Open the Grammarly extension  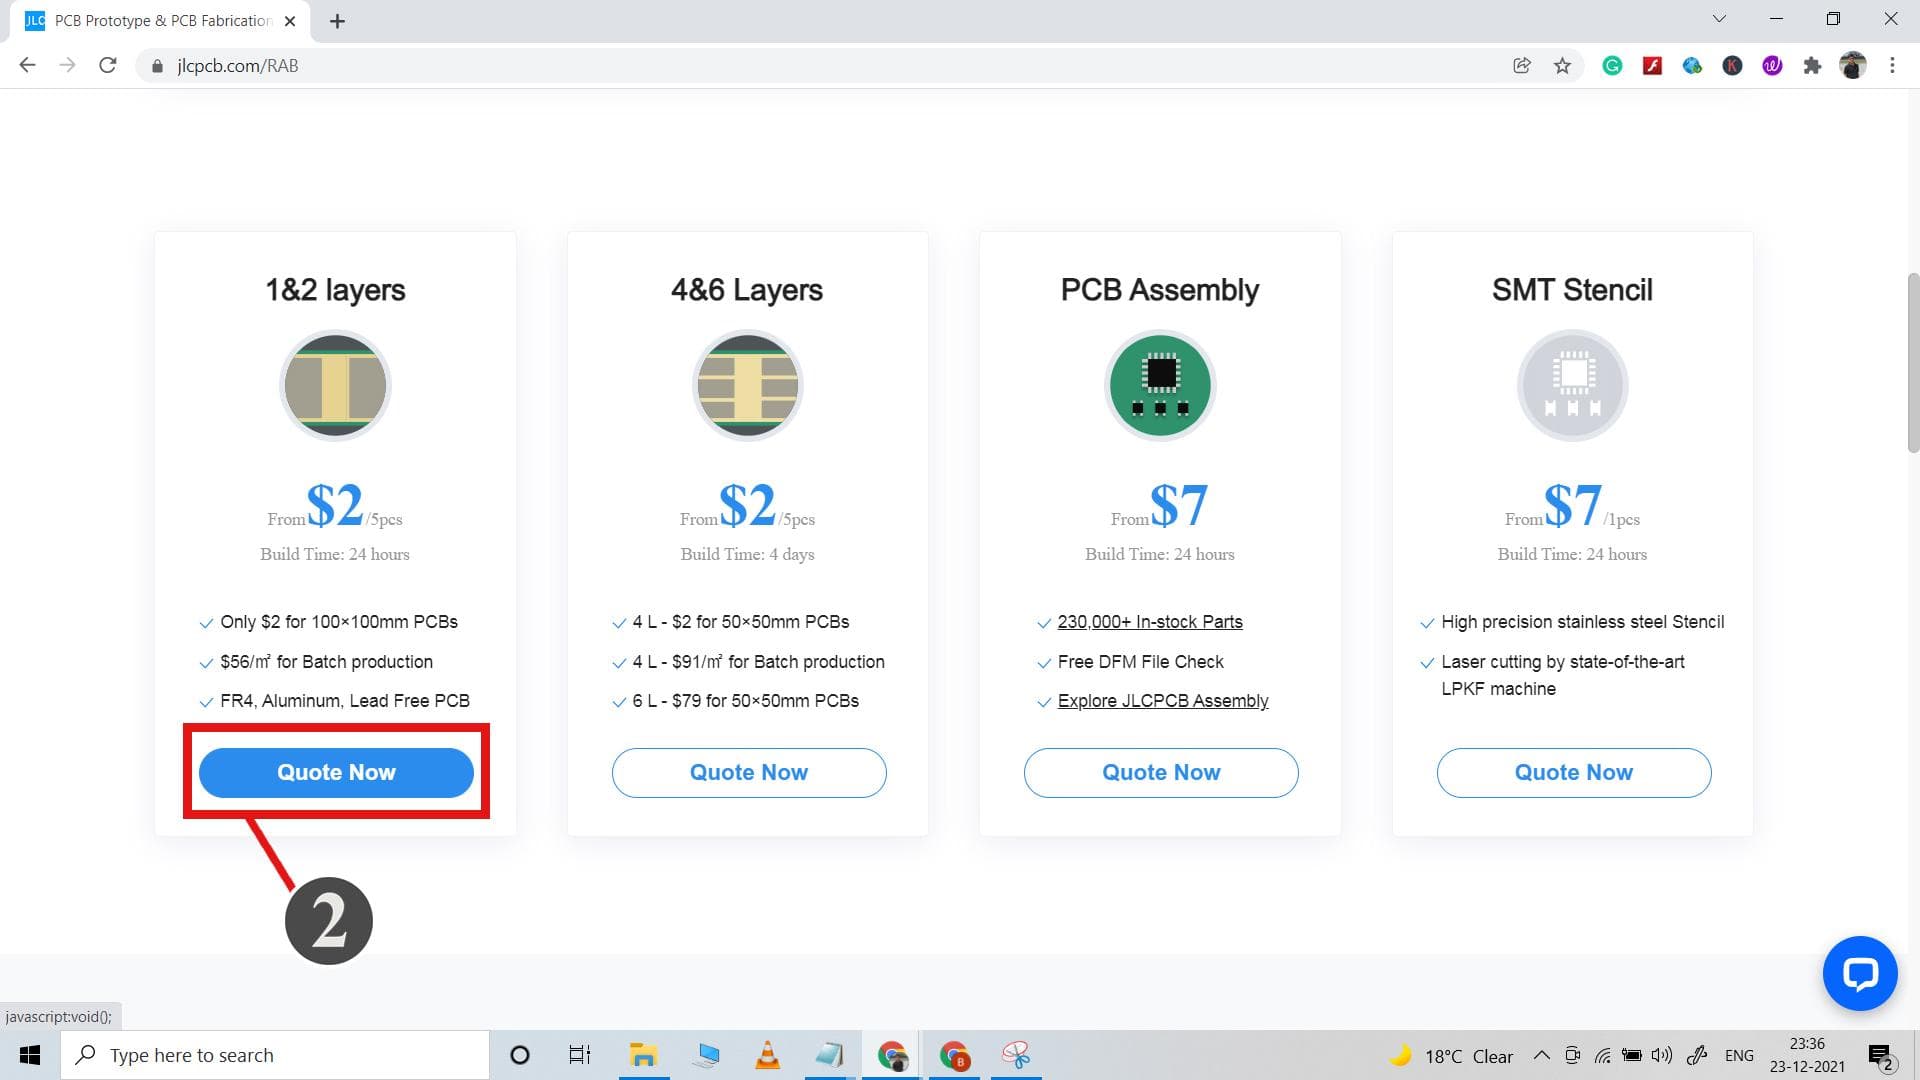tap(1612, 65)
